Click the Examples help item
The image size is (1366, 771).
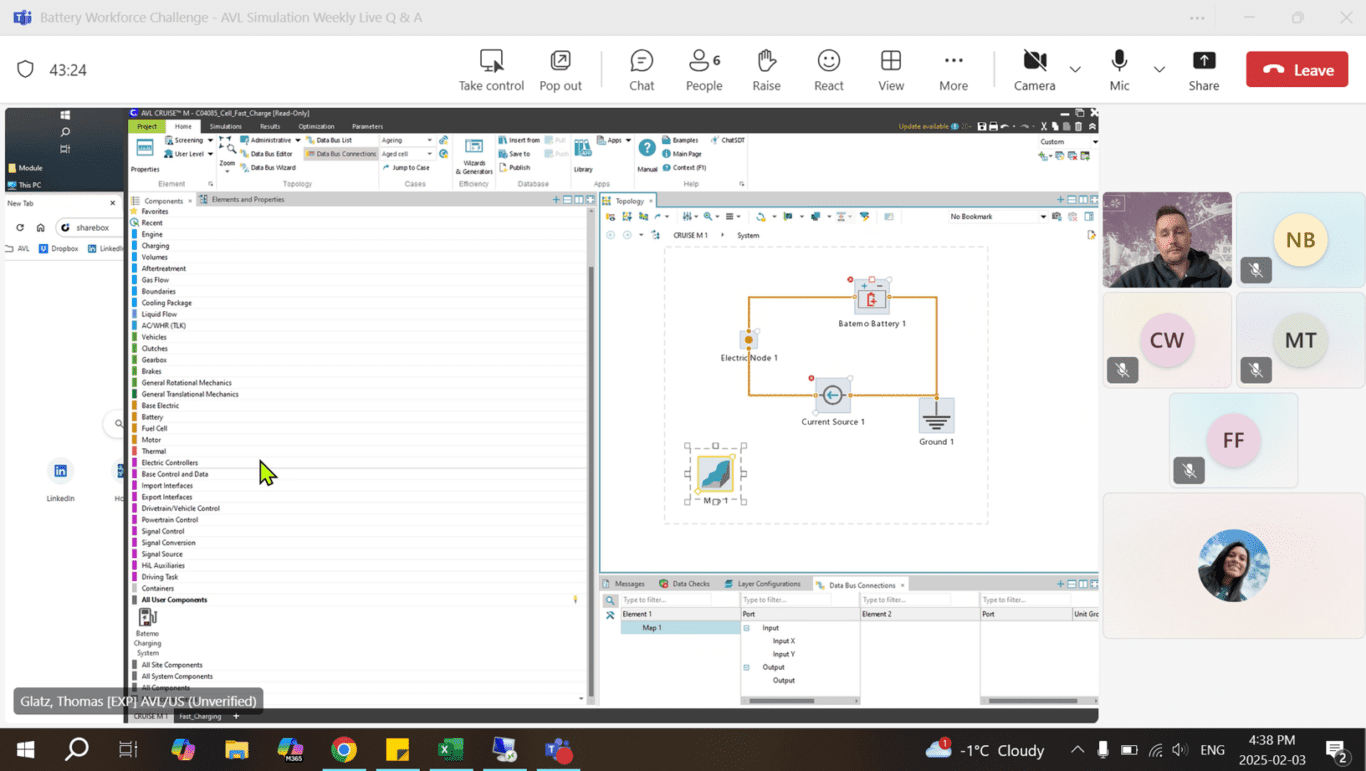pos(679,140)
